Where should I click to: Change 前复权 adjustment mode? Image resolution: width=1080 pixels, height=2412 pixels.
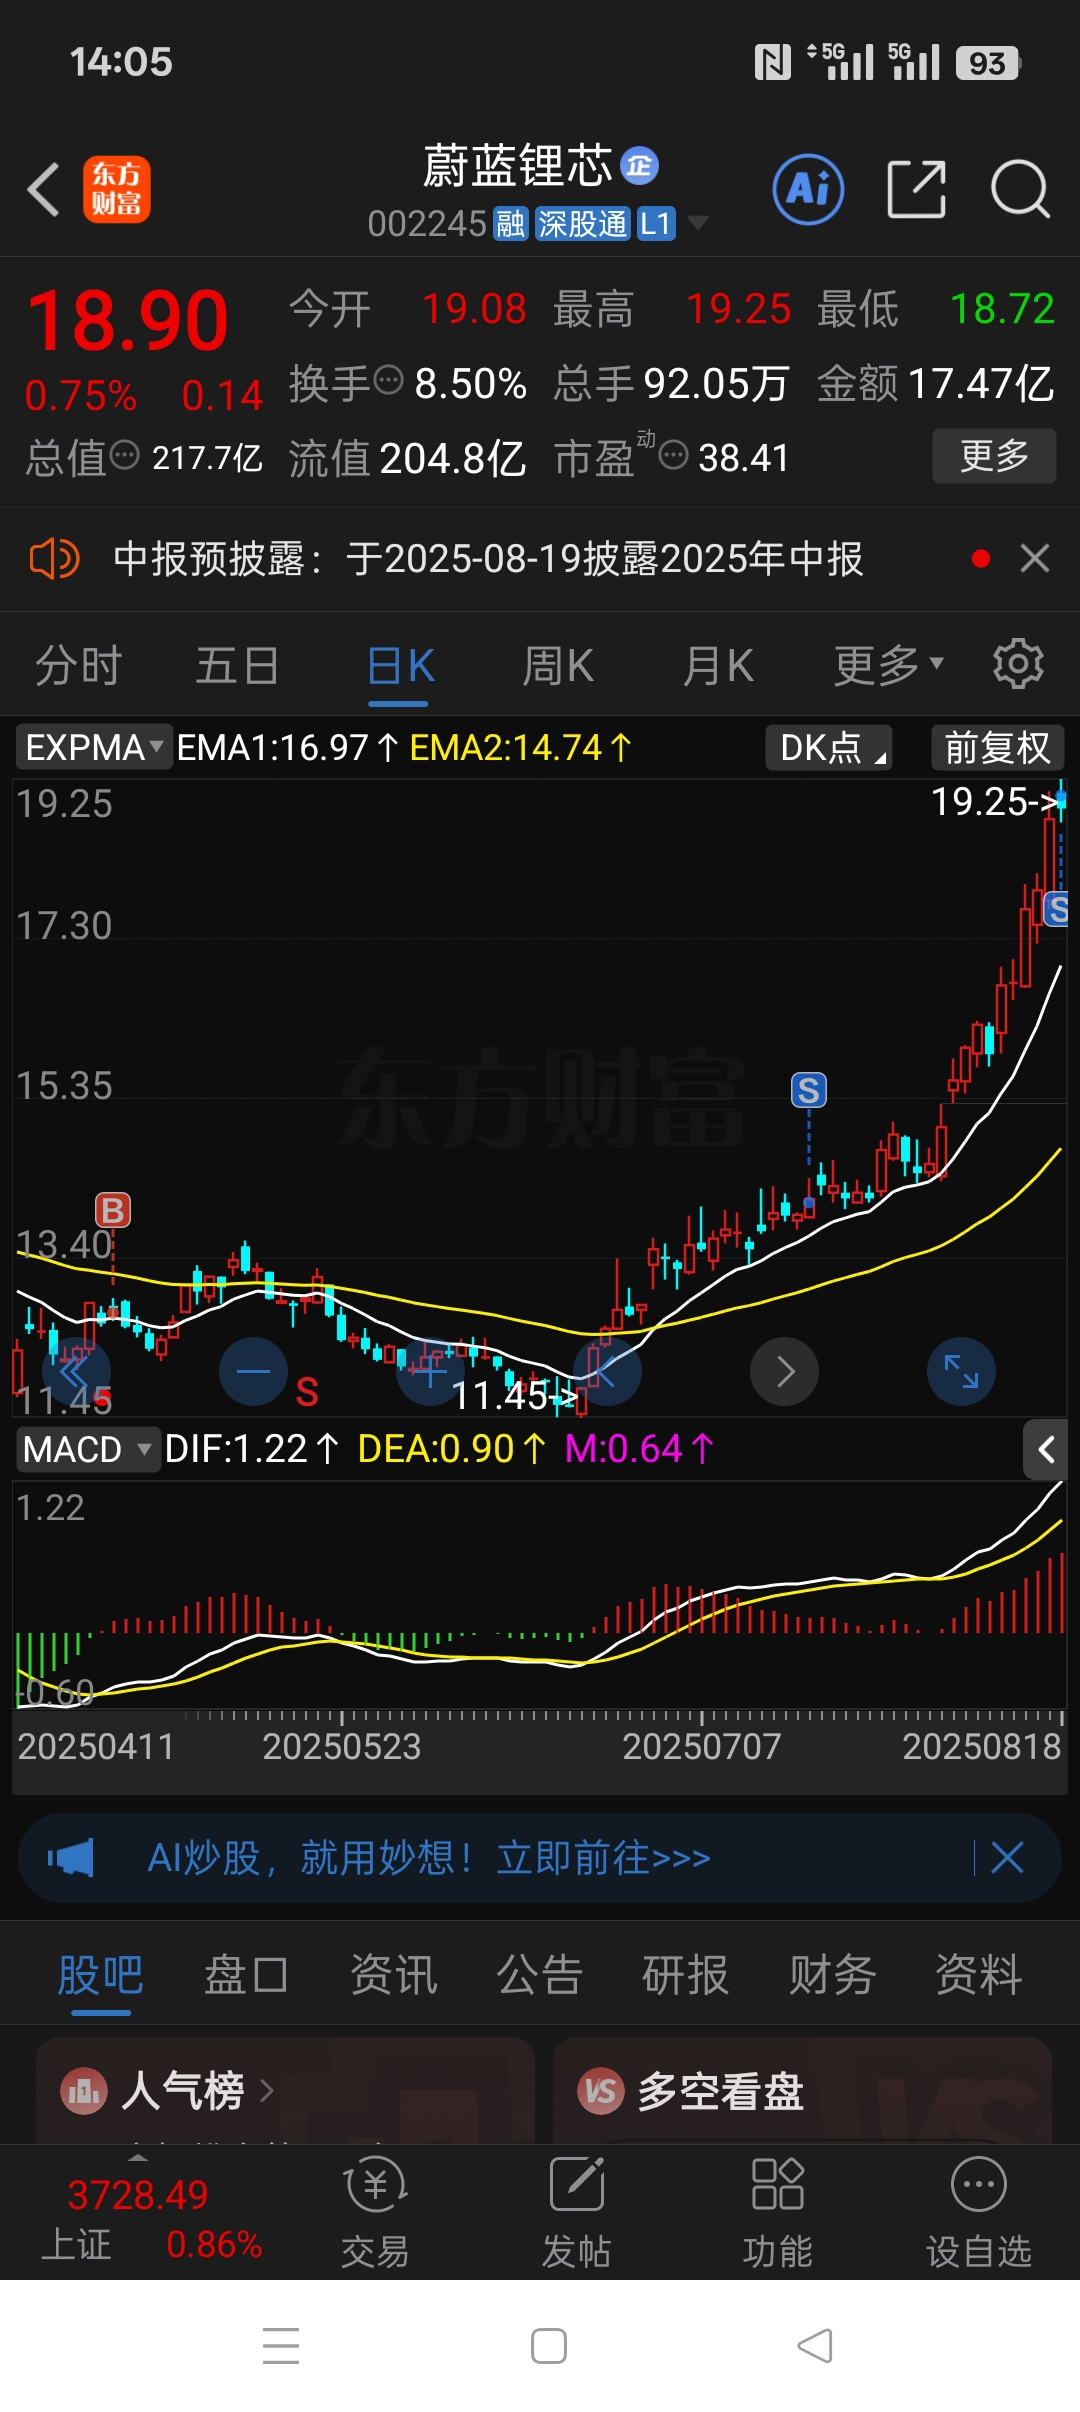coord(997,747)
